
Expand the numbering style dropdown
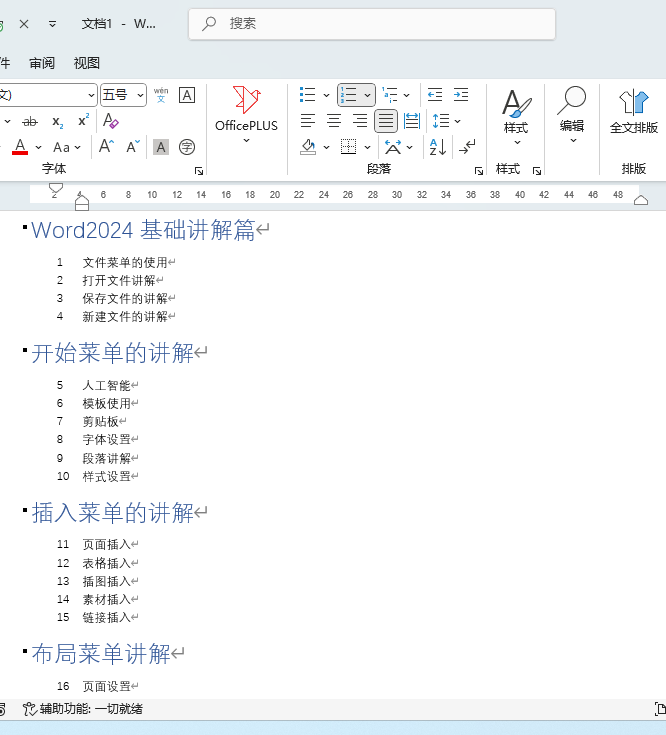click(x=367, y=96)
